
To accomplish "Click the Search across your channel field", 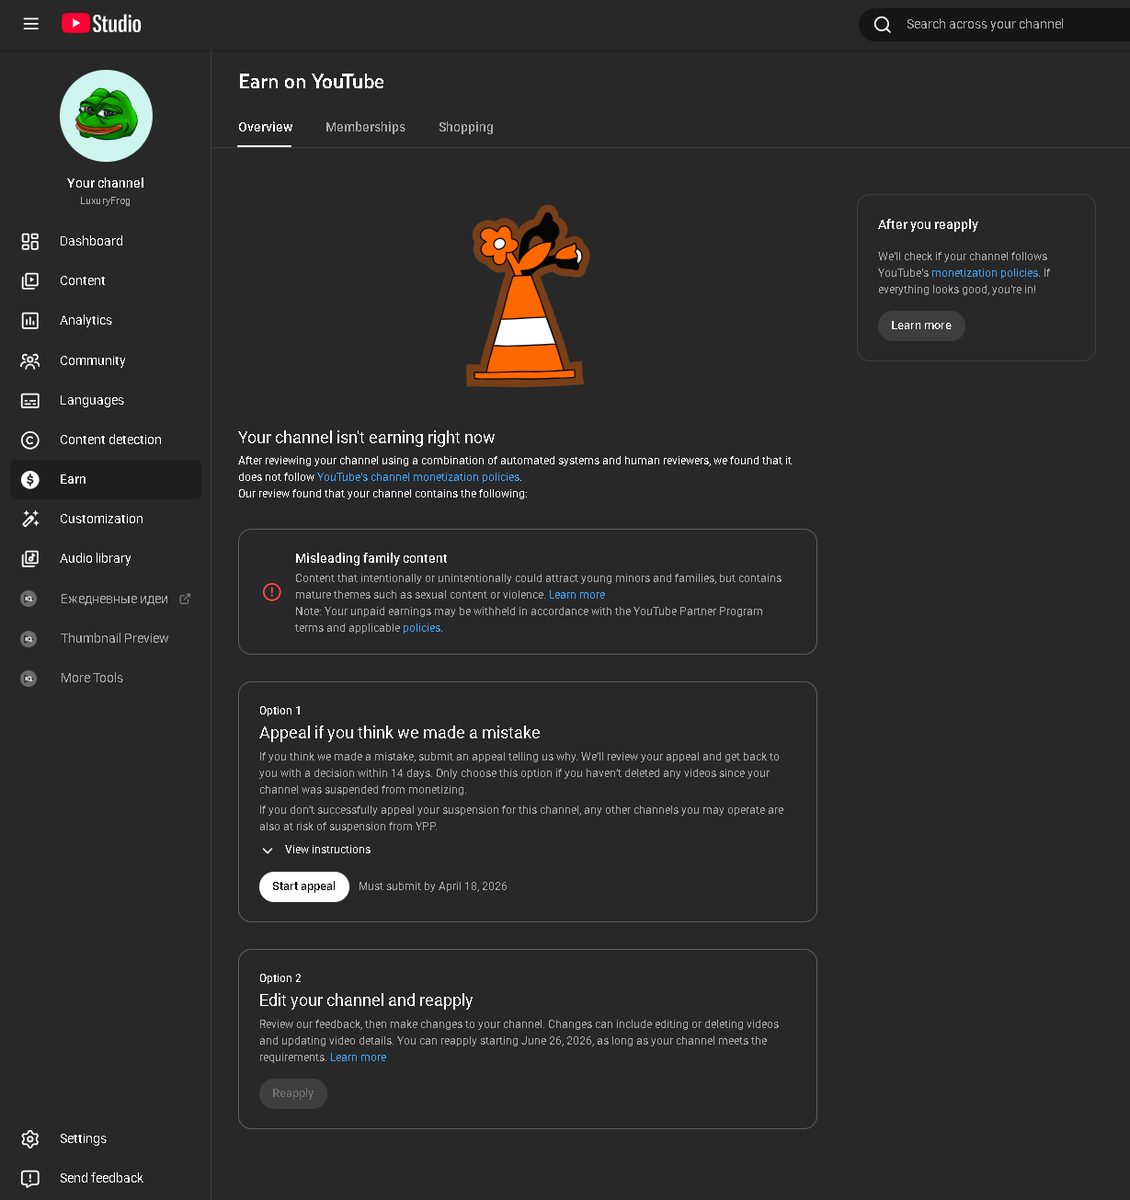I will pyautogui.click(x=995, y=24).
